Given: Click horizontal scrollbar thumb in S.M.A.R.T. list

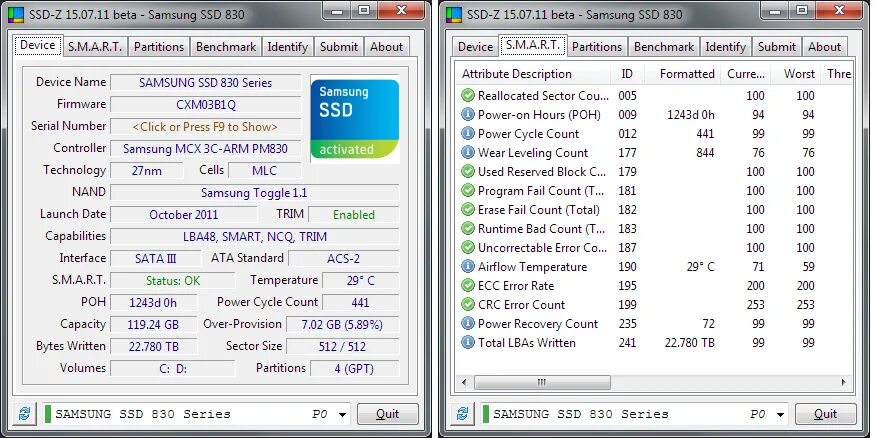Looking at the screenshot, I should 542,382.
